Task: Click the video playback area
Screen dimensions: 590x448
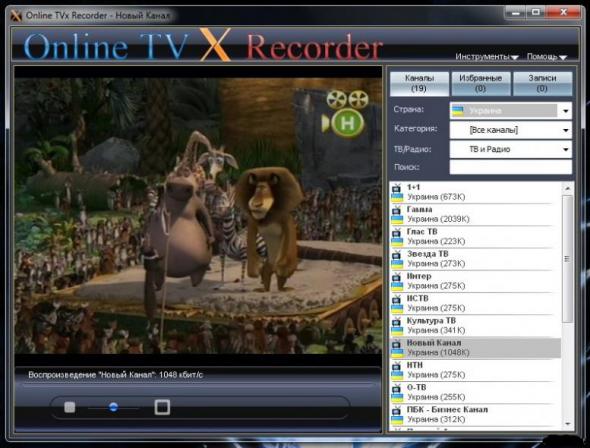Action: pyautogui.click(x=198, y=216)
